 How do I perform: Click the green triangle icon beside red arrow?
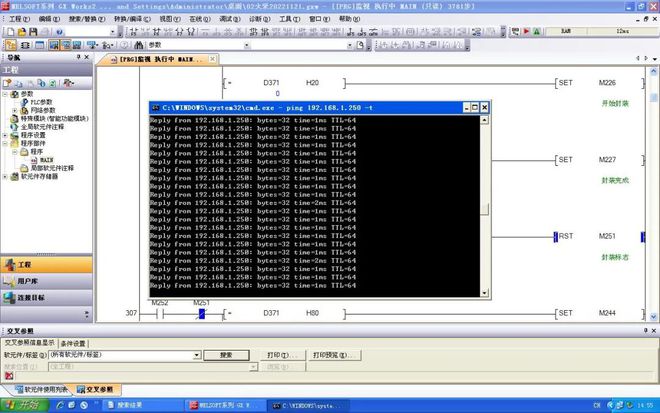(537, 32)
